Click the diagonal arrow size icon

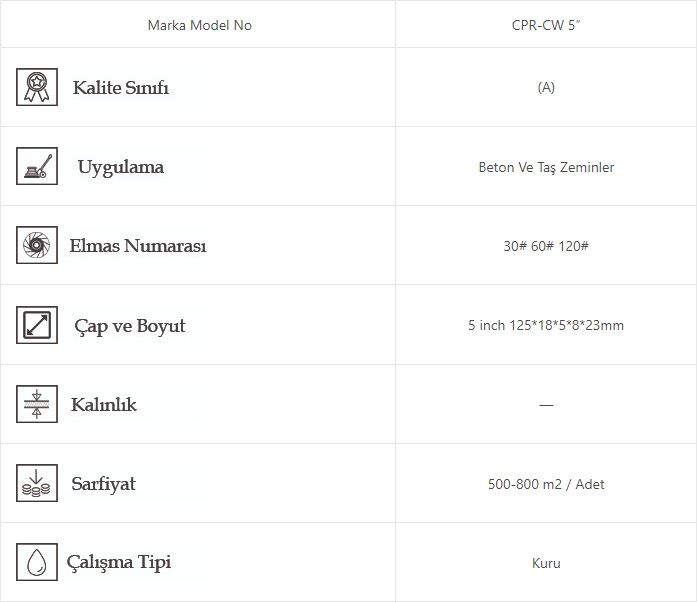coord(37,325)
